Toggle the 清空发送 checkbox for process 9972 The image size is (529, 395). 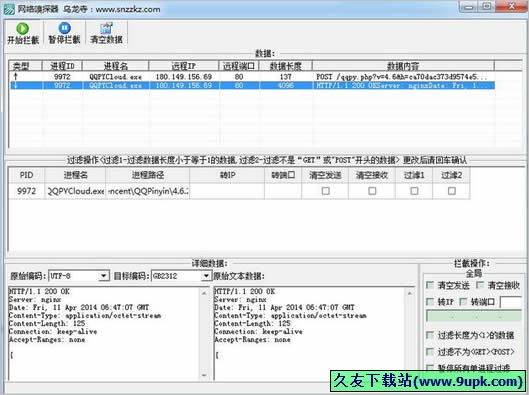326,191
